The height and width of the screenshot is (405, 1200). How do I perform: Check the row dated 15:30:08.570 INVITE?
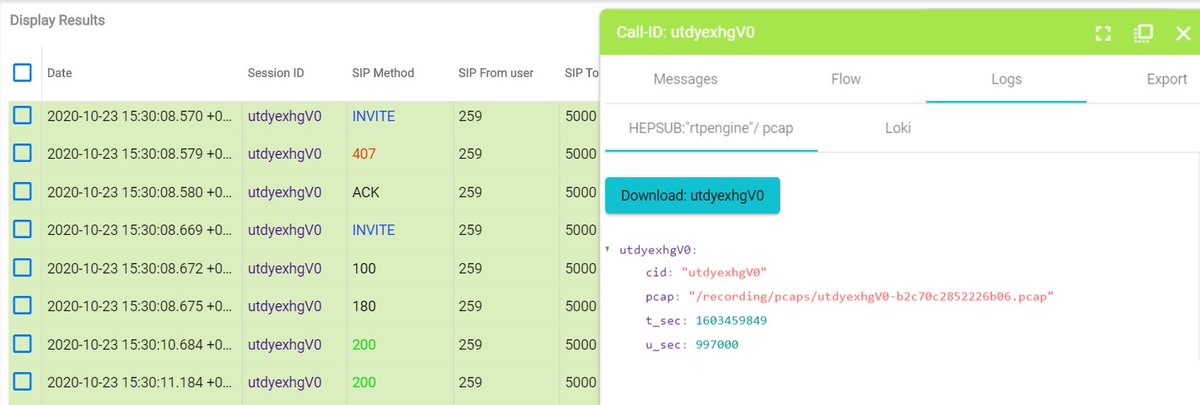tap(22, 116)
